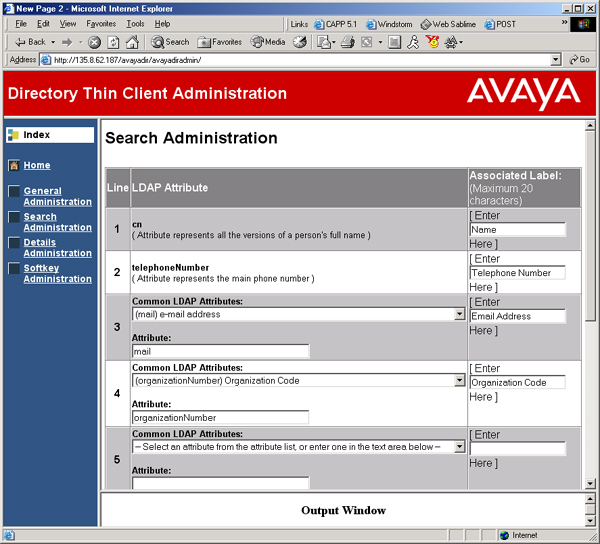Open line 3 Common LDAP Attributes dropdown
600x544 pixels.
point(298,314)
